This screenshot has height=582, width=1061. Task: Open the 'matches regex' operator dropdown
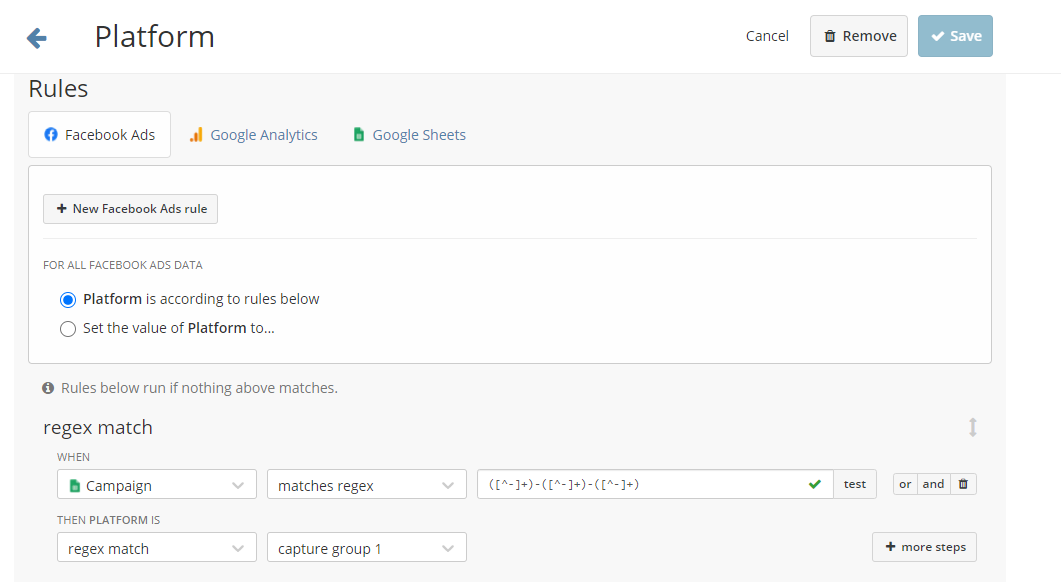point(366,483)
